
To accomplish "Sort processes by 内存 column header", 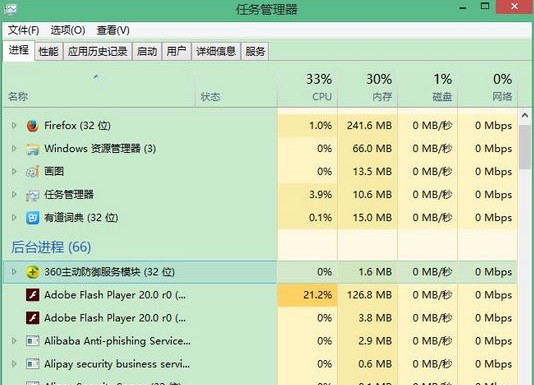I will pos(367,87).
